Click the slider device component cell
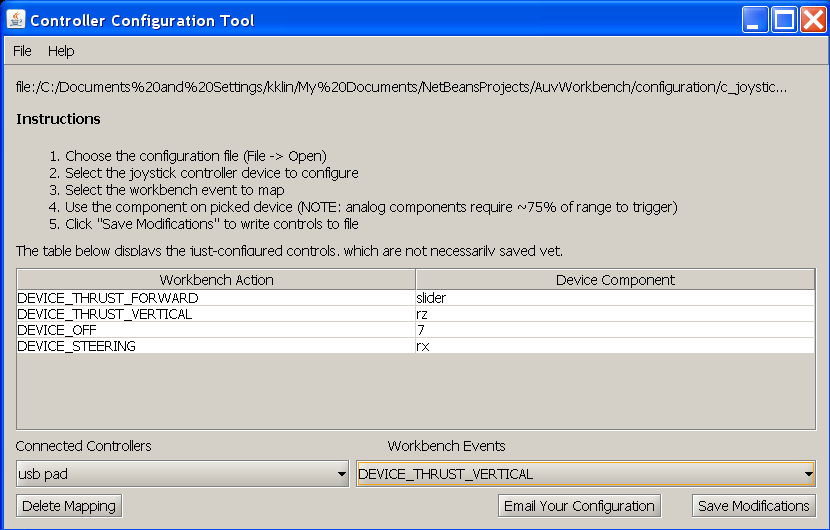Screen dimensions: 830x530 pyautogui.click(x=615, y=298)
